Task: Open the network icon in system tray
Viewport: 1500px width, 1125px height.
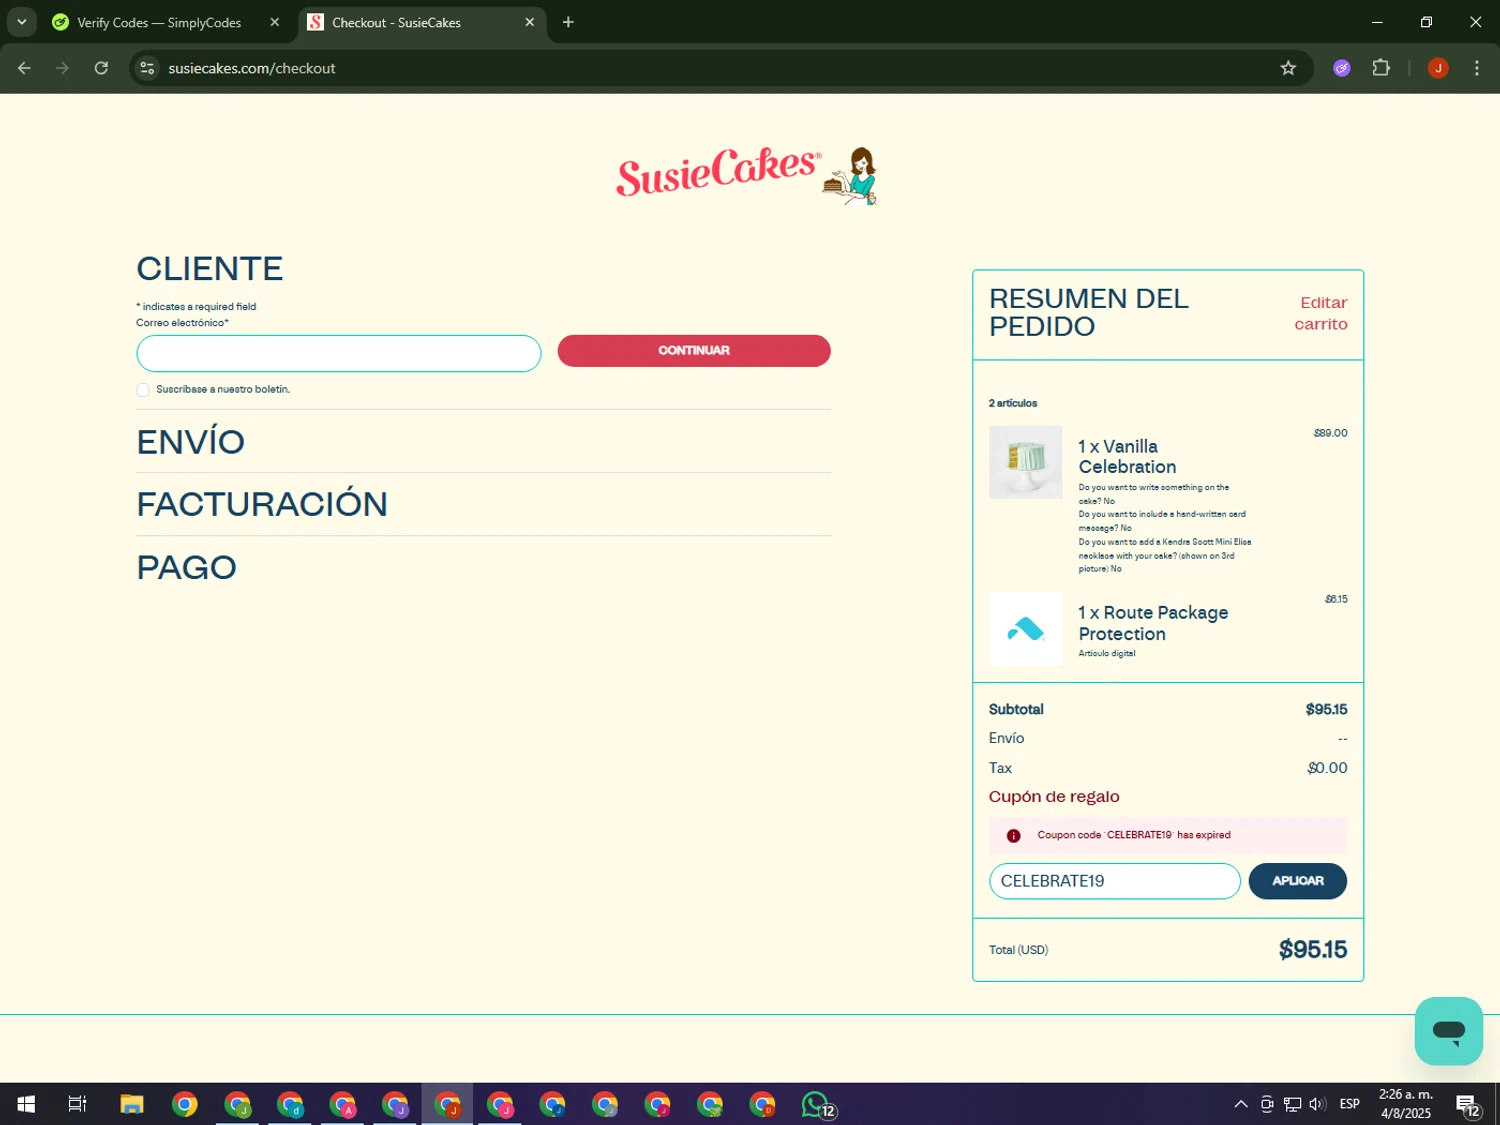Action: pos(1292,1104)
